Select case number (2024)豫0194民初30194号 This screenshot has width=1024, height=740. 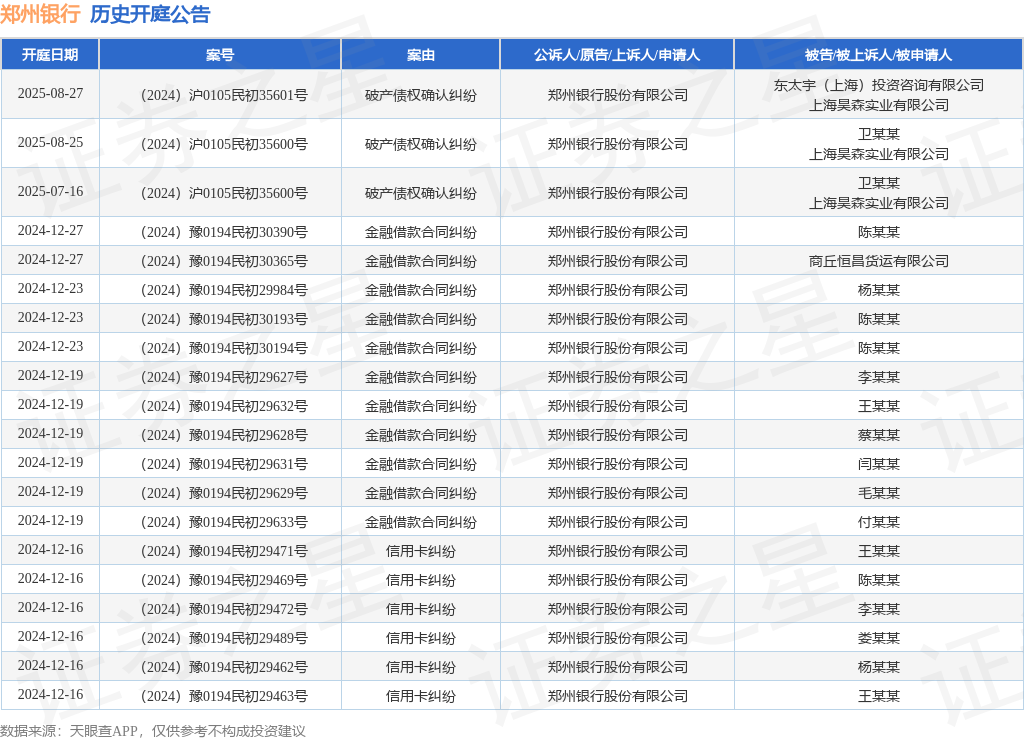tap(220, 348)
